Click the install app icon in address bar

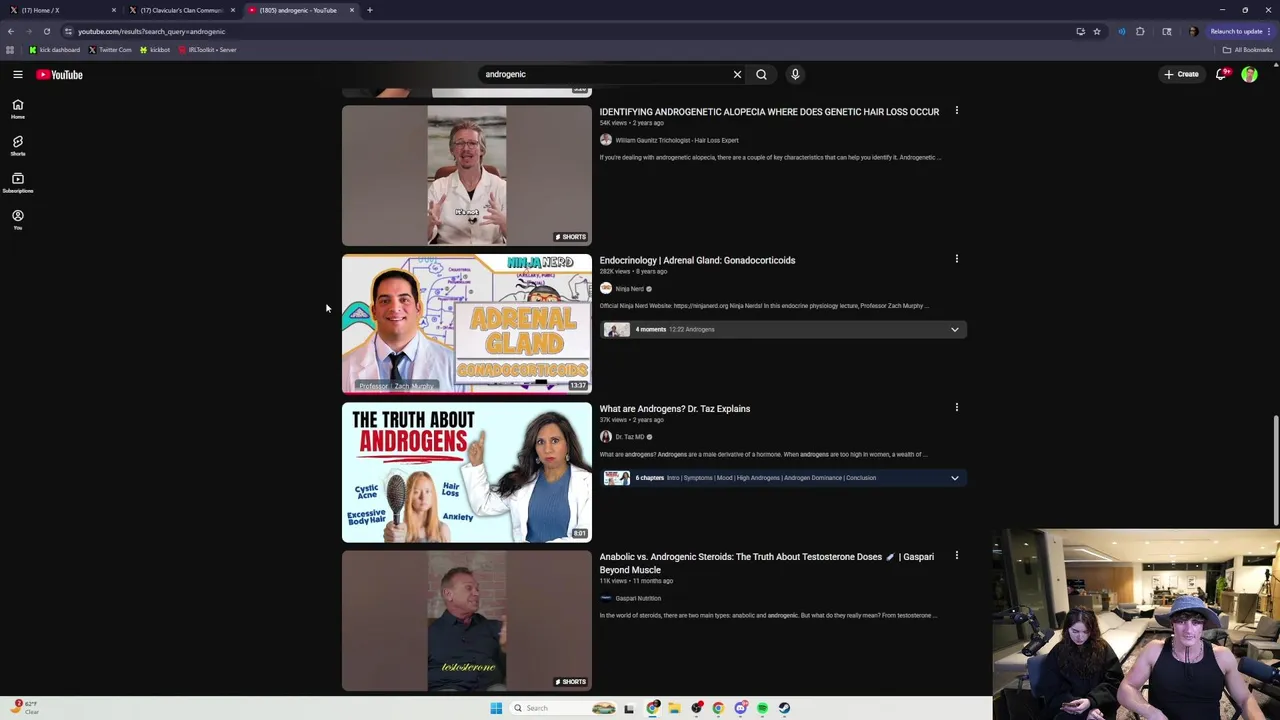[x=1080, y=31]
